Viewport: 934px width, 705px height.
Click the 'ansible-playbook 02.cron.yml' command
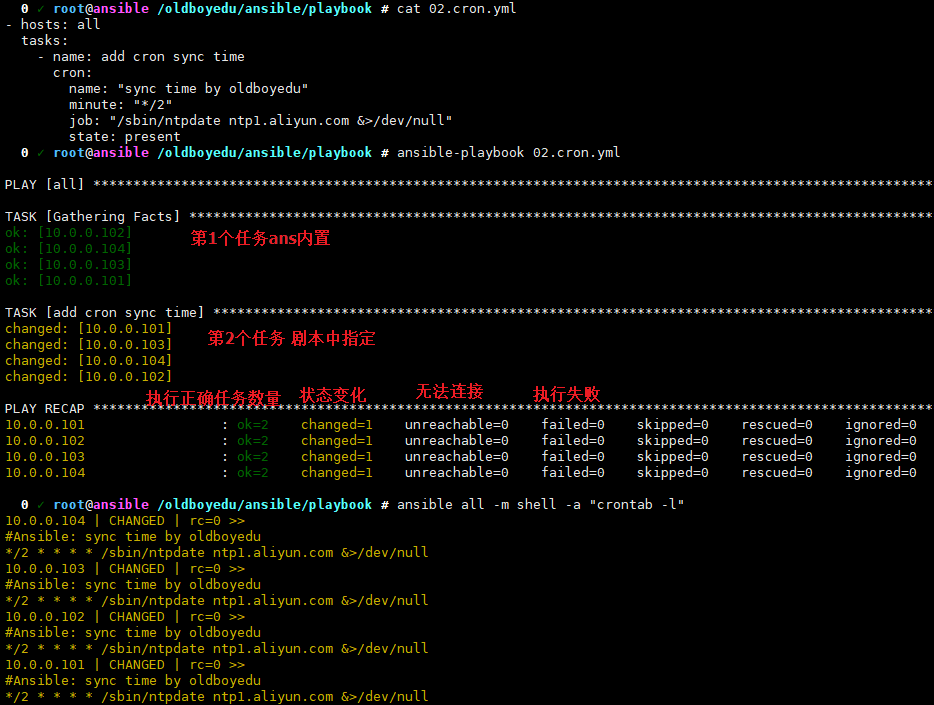[x=508, y=152]
